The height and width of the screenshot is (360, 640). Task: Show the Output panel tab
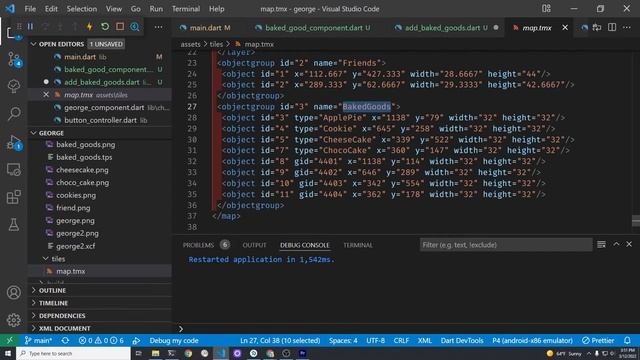[254, 245]
